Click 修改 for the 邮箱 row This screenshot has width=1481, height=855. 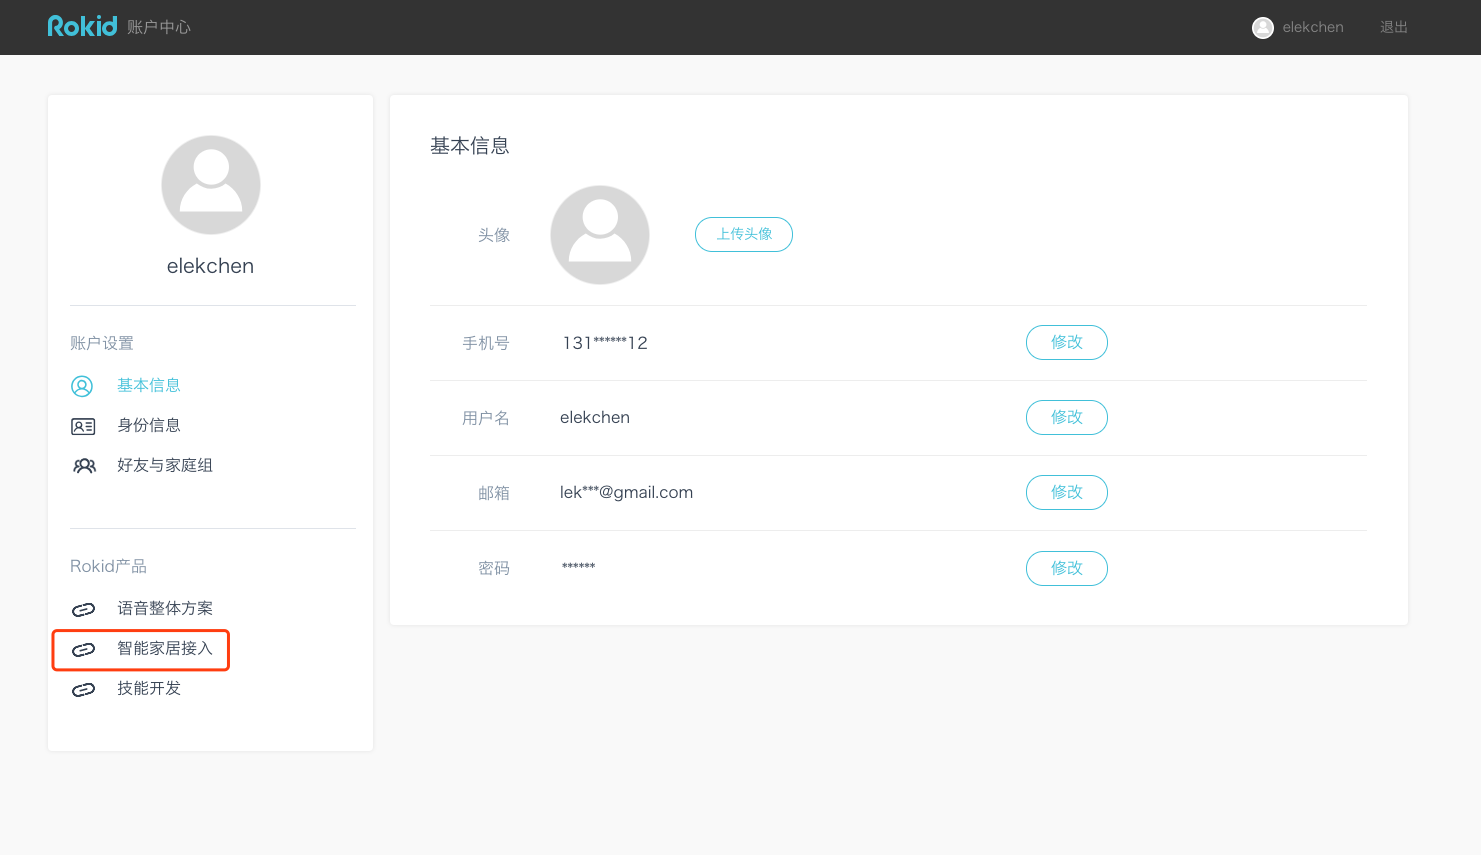click(1067, 492)
